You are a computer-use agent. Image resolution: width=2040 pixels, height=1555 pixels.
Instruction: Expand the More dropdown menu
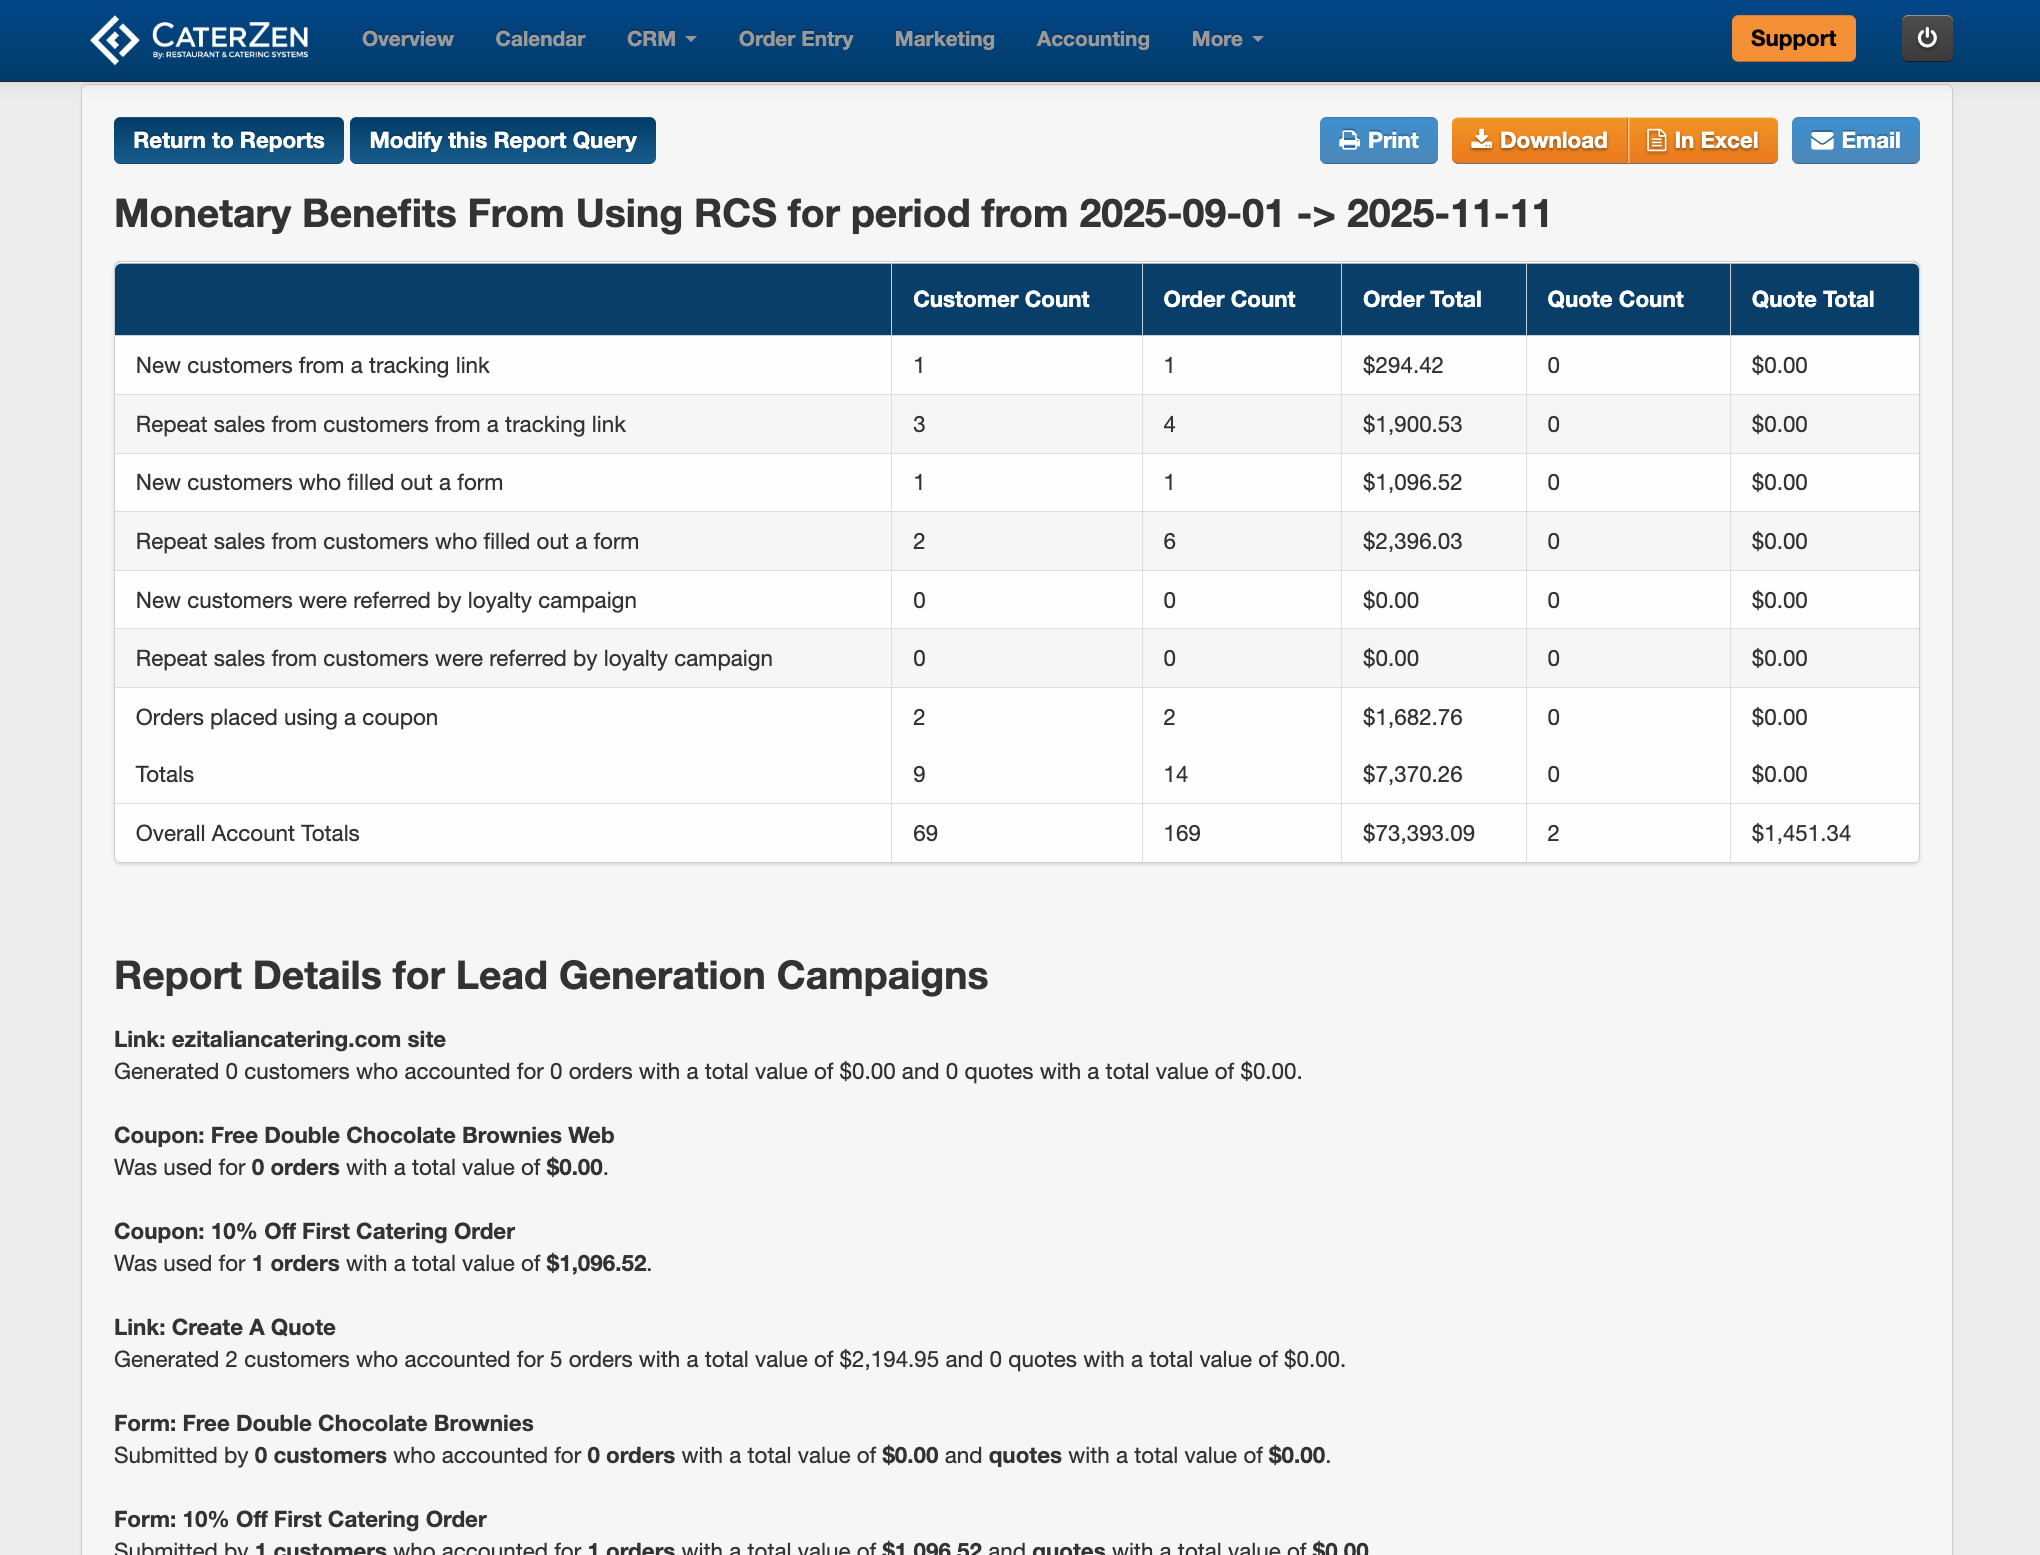point(1227,39)
